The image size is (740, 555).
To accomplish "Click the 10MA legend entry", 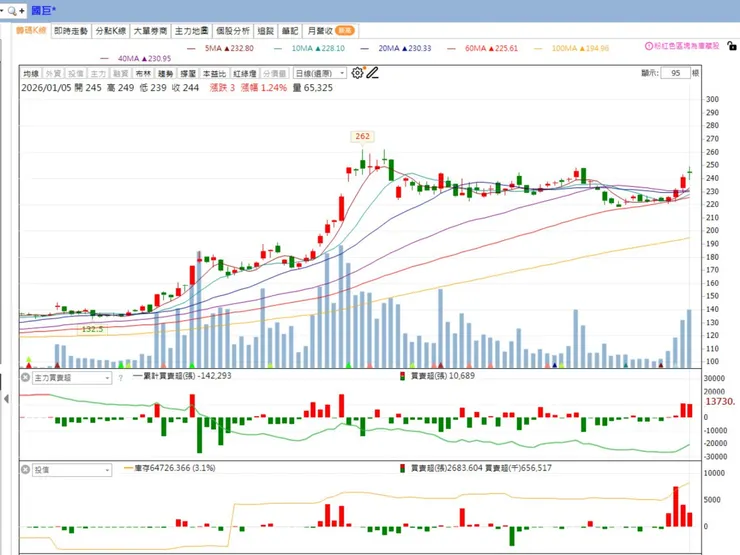I will [x=309, y=48].
